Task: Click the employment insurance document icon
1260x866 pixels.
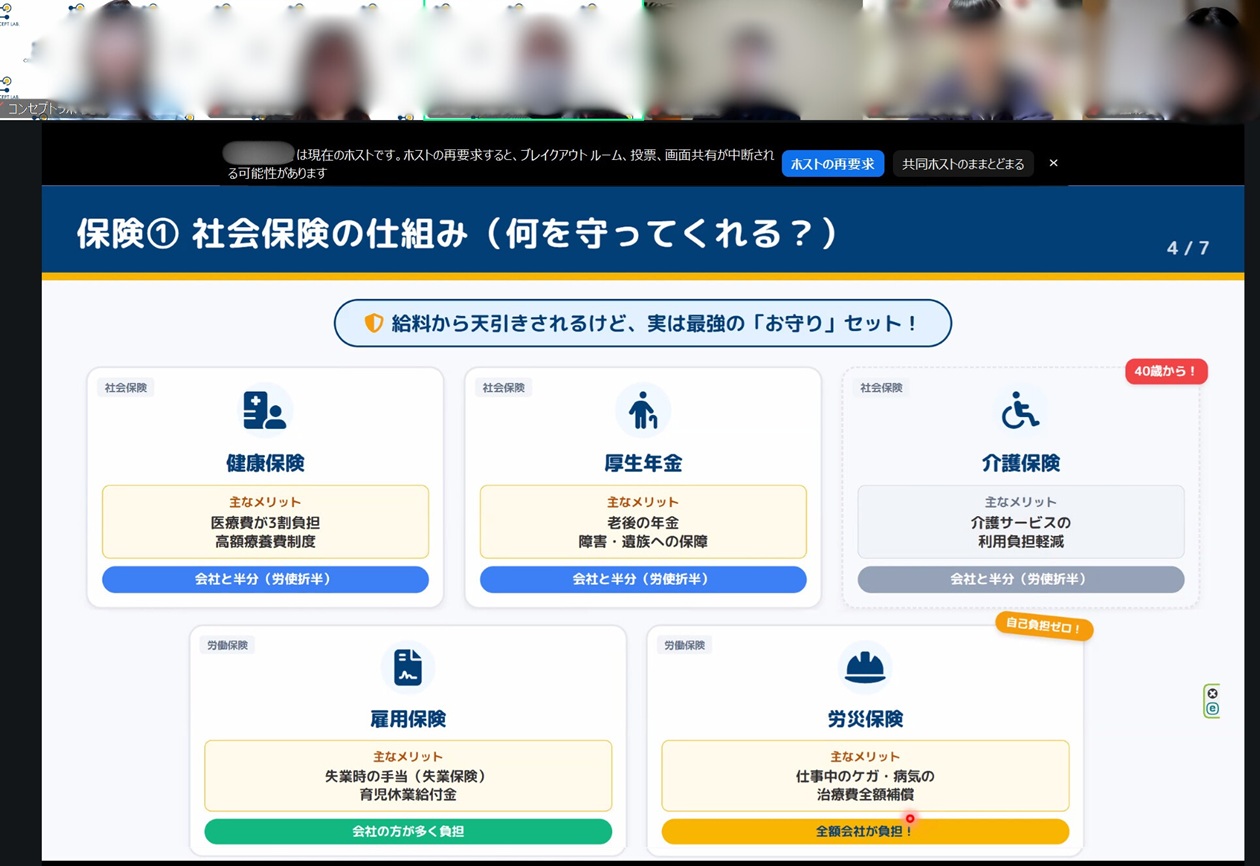Action: click(408, 667)
